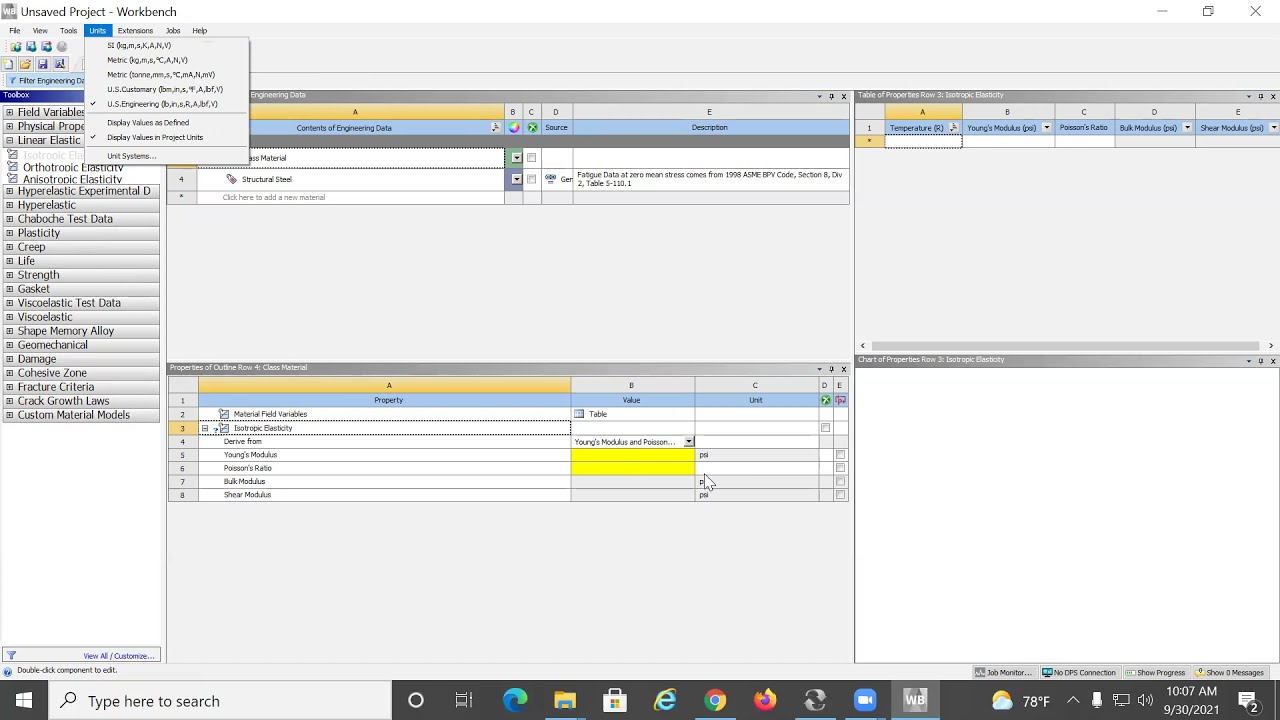Click the Open project folder icon
Screen dimensions: 1280x720
click(x=25, y=64)
